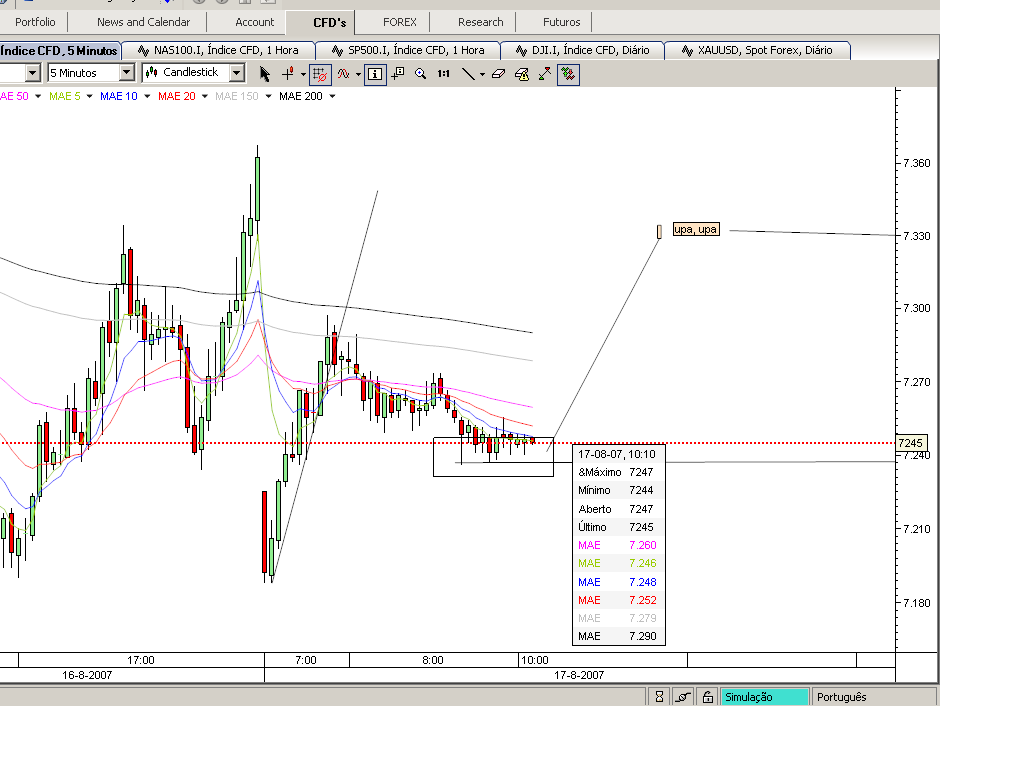Switch to the FOREX tab
Viewport: 1024px width, 768px height.
400,22
